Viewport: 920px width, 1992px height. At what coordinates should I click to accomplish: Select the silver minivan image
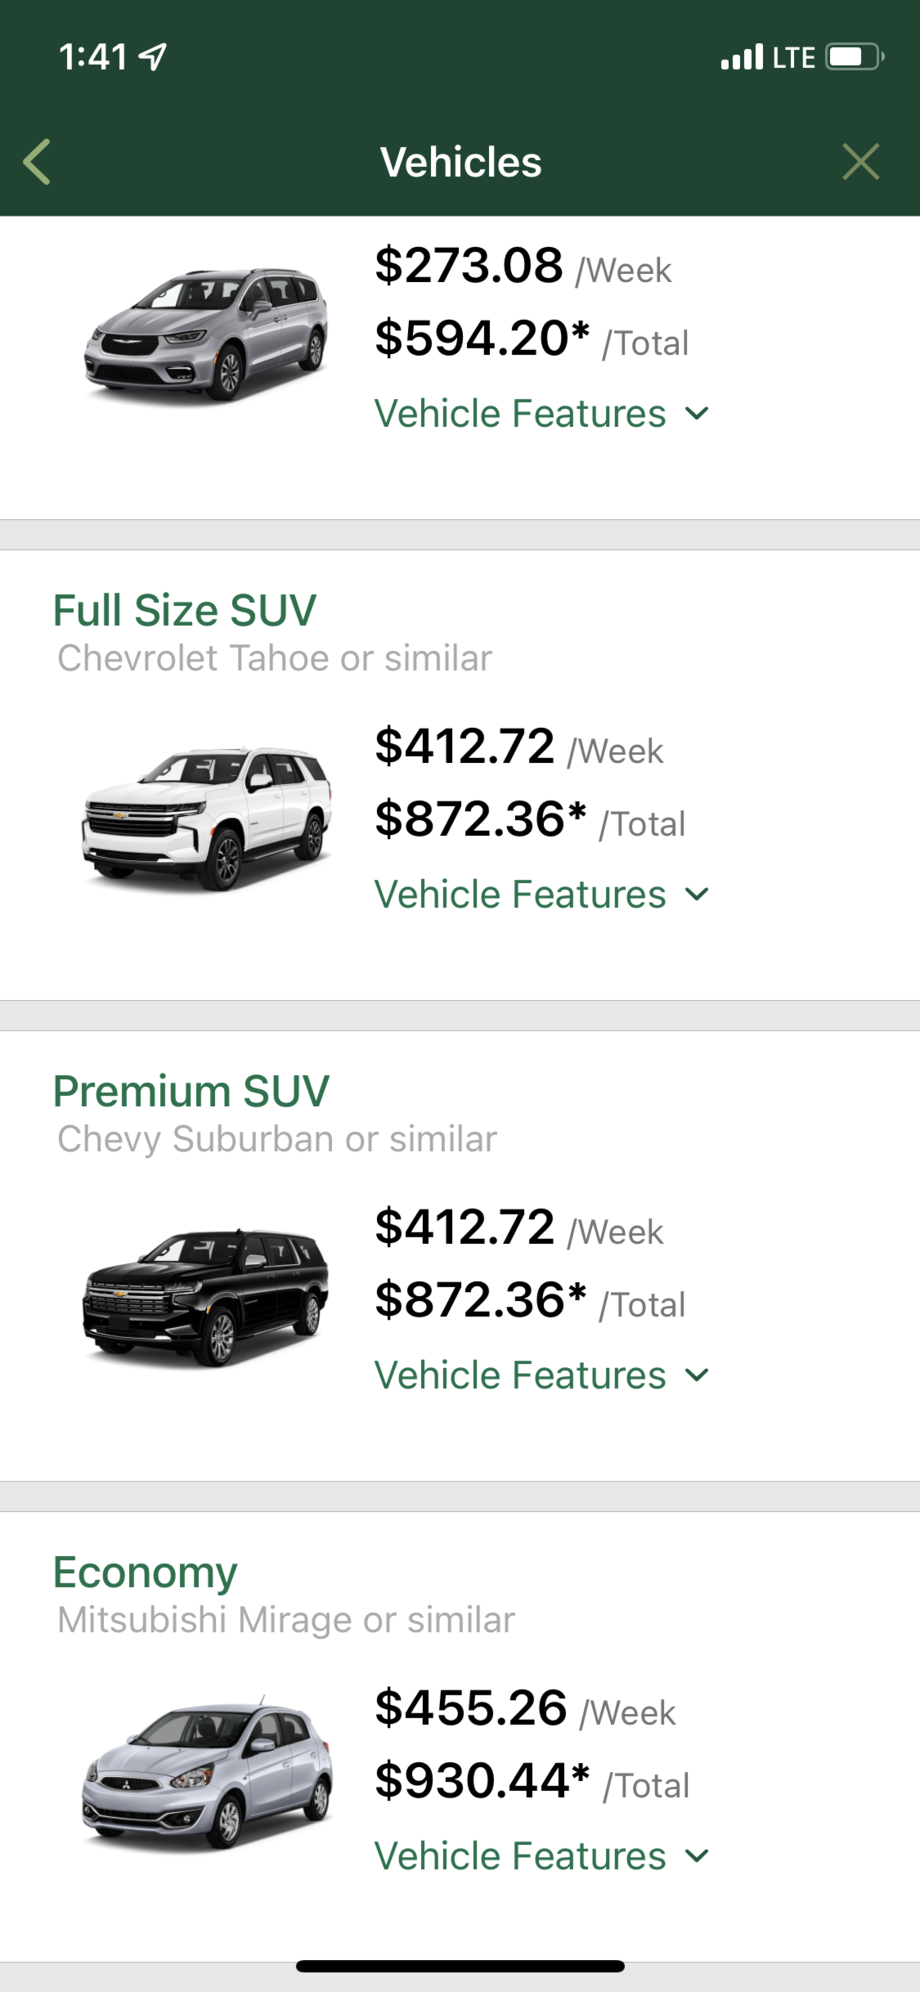(206, 334)
